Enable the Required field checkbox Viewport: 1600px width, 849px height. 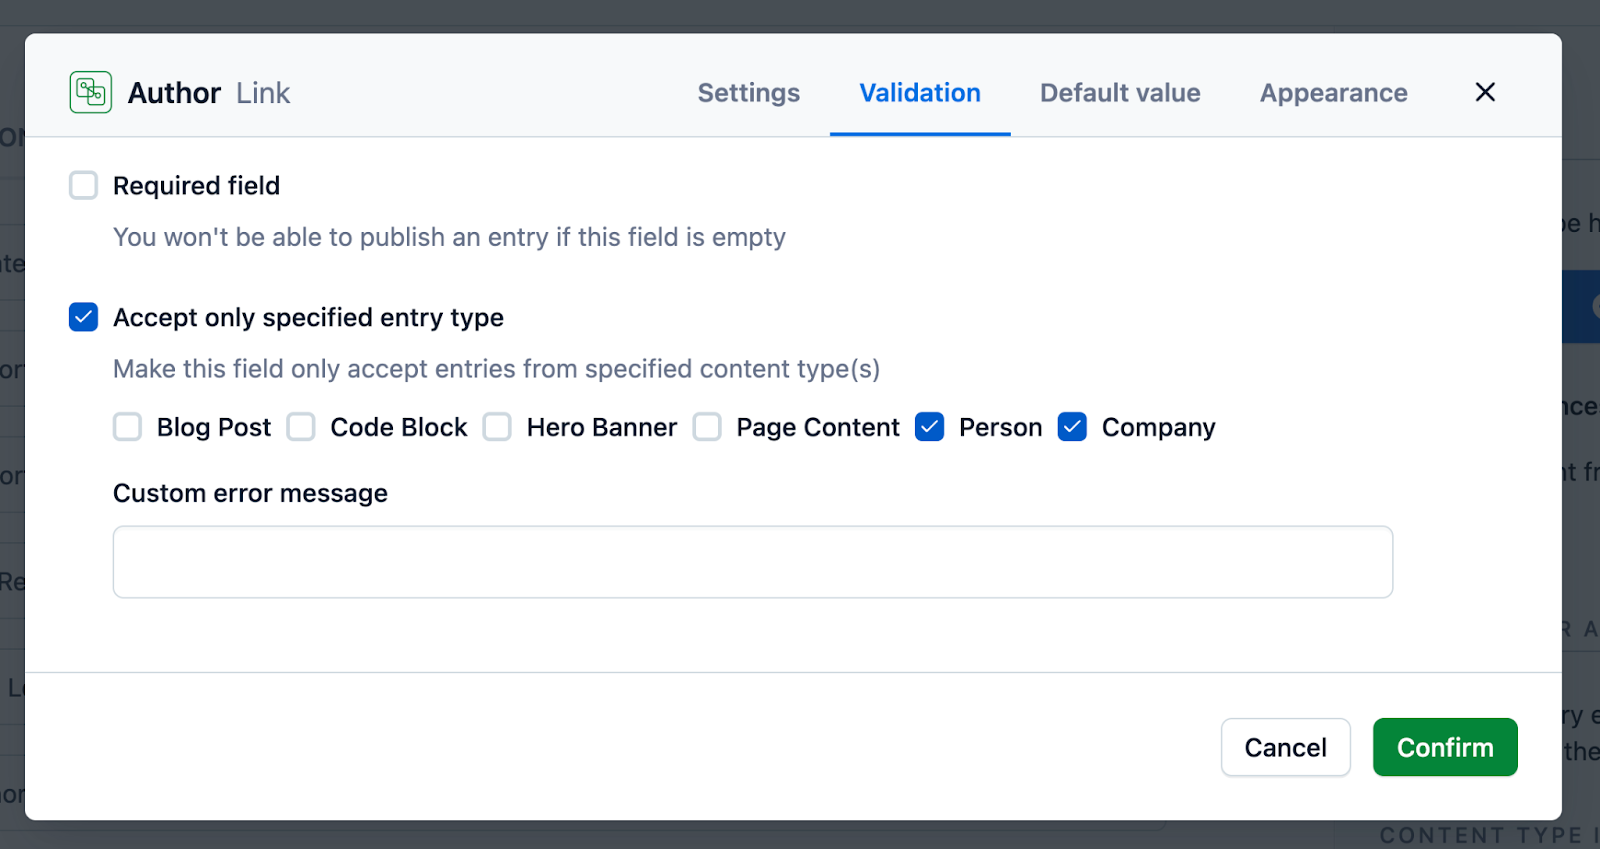[84, 186]
